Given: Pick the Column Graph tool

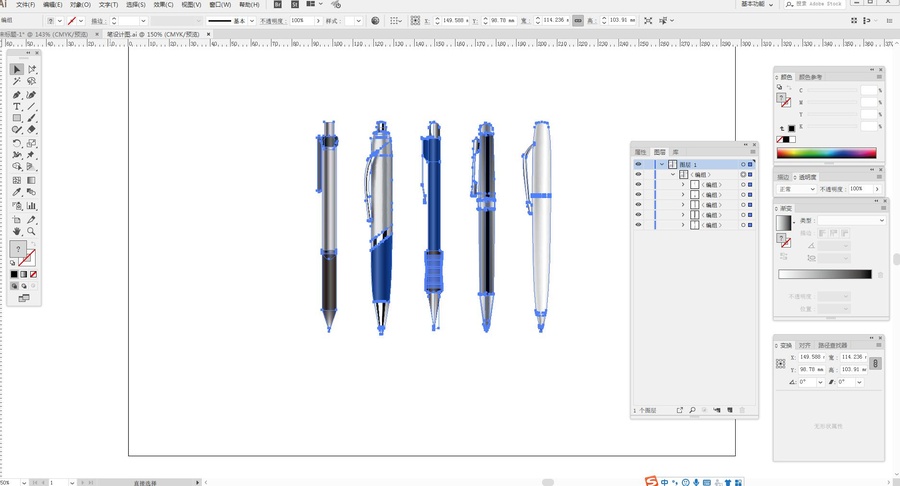Looking at the screenshot, I should [x=32, y=205].
